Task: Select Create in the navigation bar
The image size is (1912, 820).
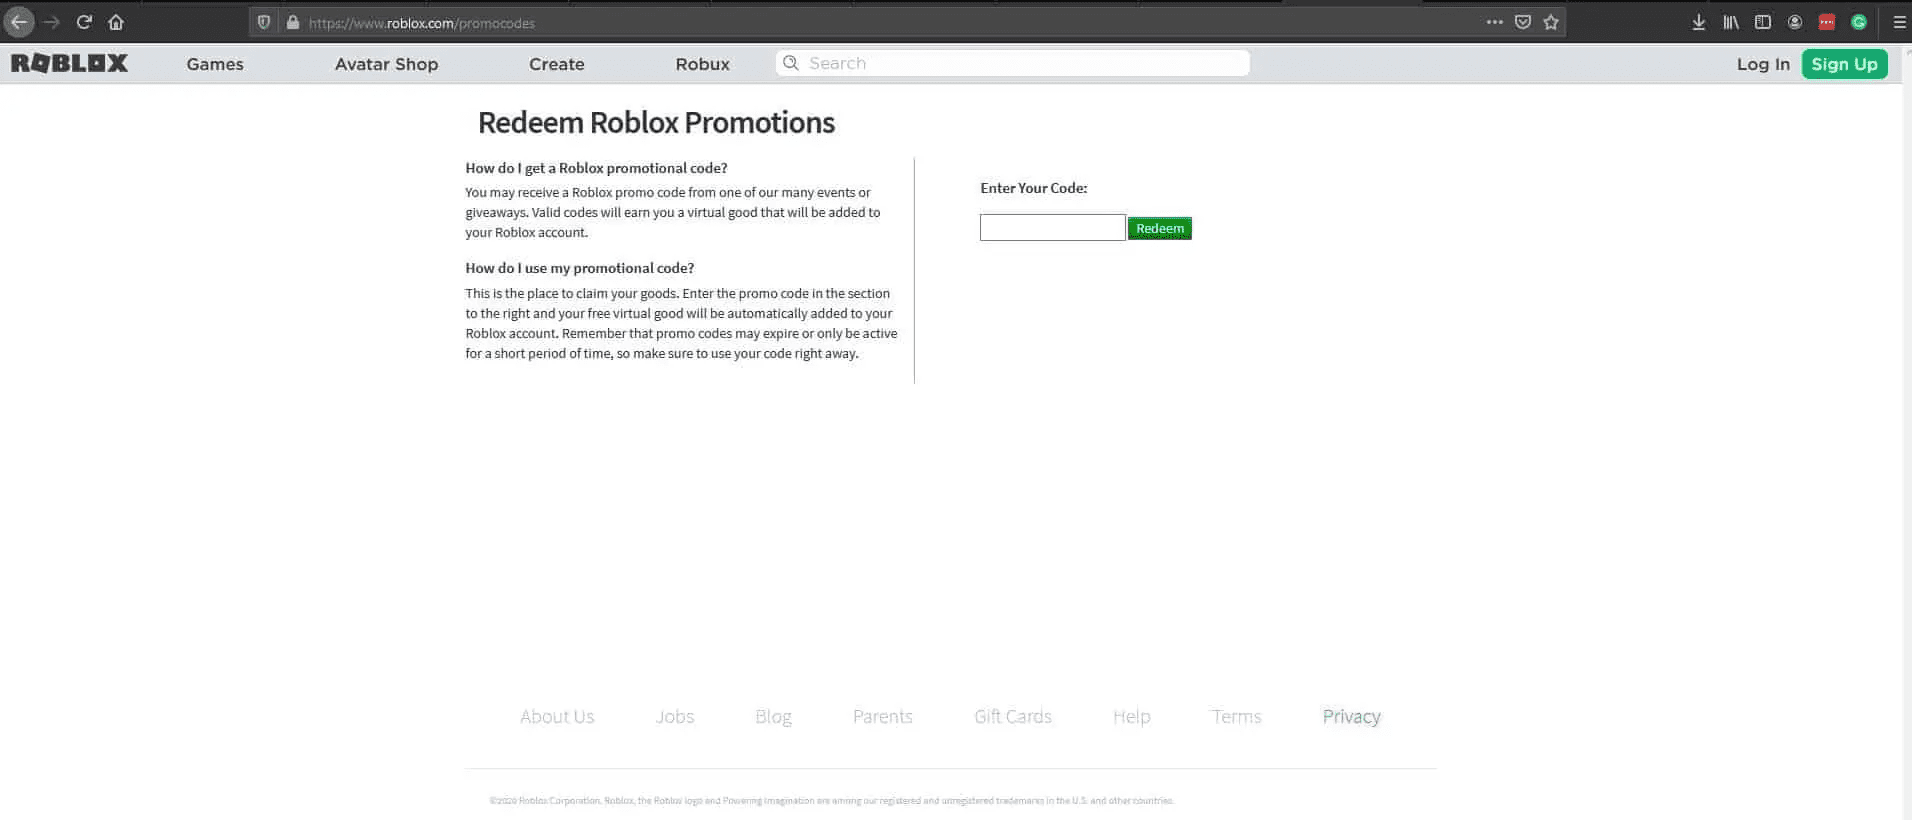Action: [x=557, y=64]
